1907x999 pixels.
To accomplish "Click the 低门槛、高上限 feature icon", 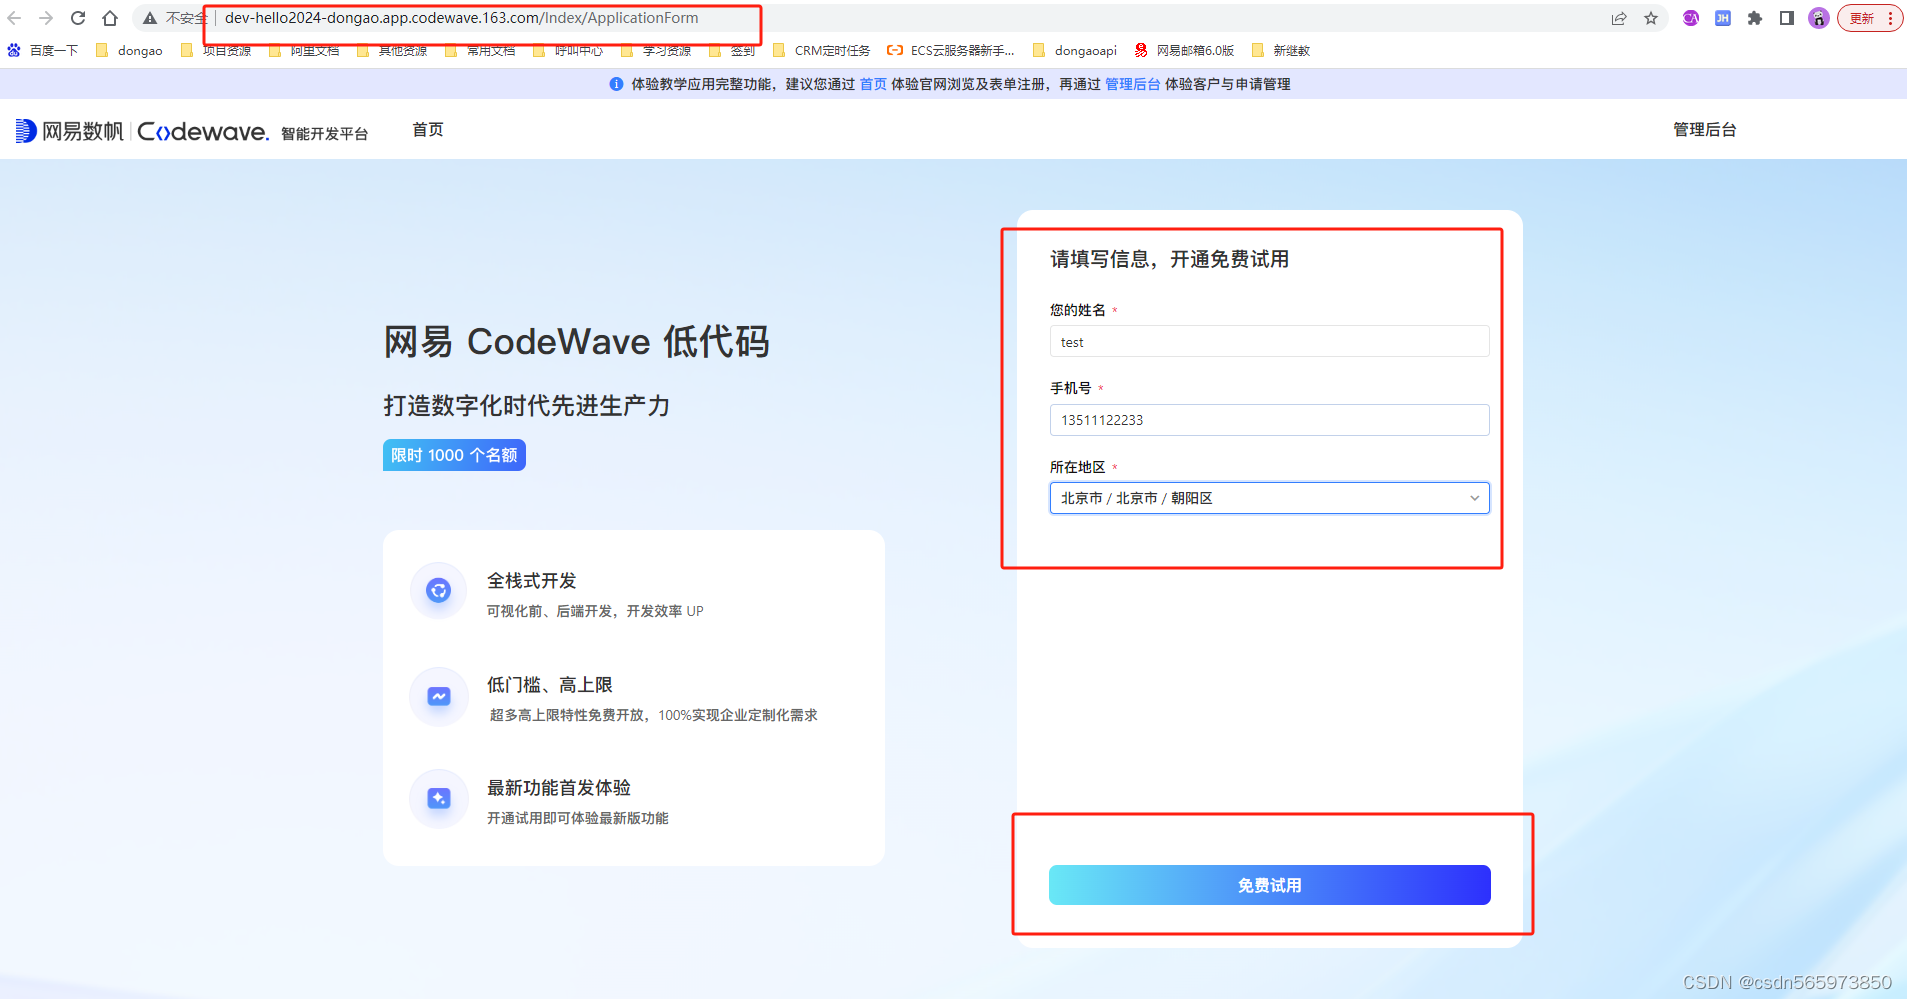I will (x=439, y=696).
